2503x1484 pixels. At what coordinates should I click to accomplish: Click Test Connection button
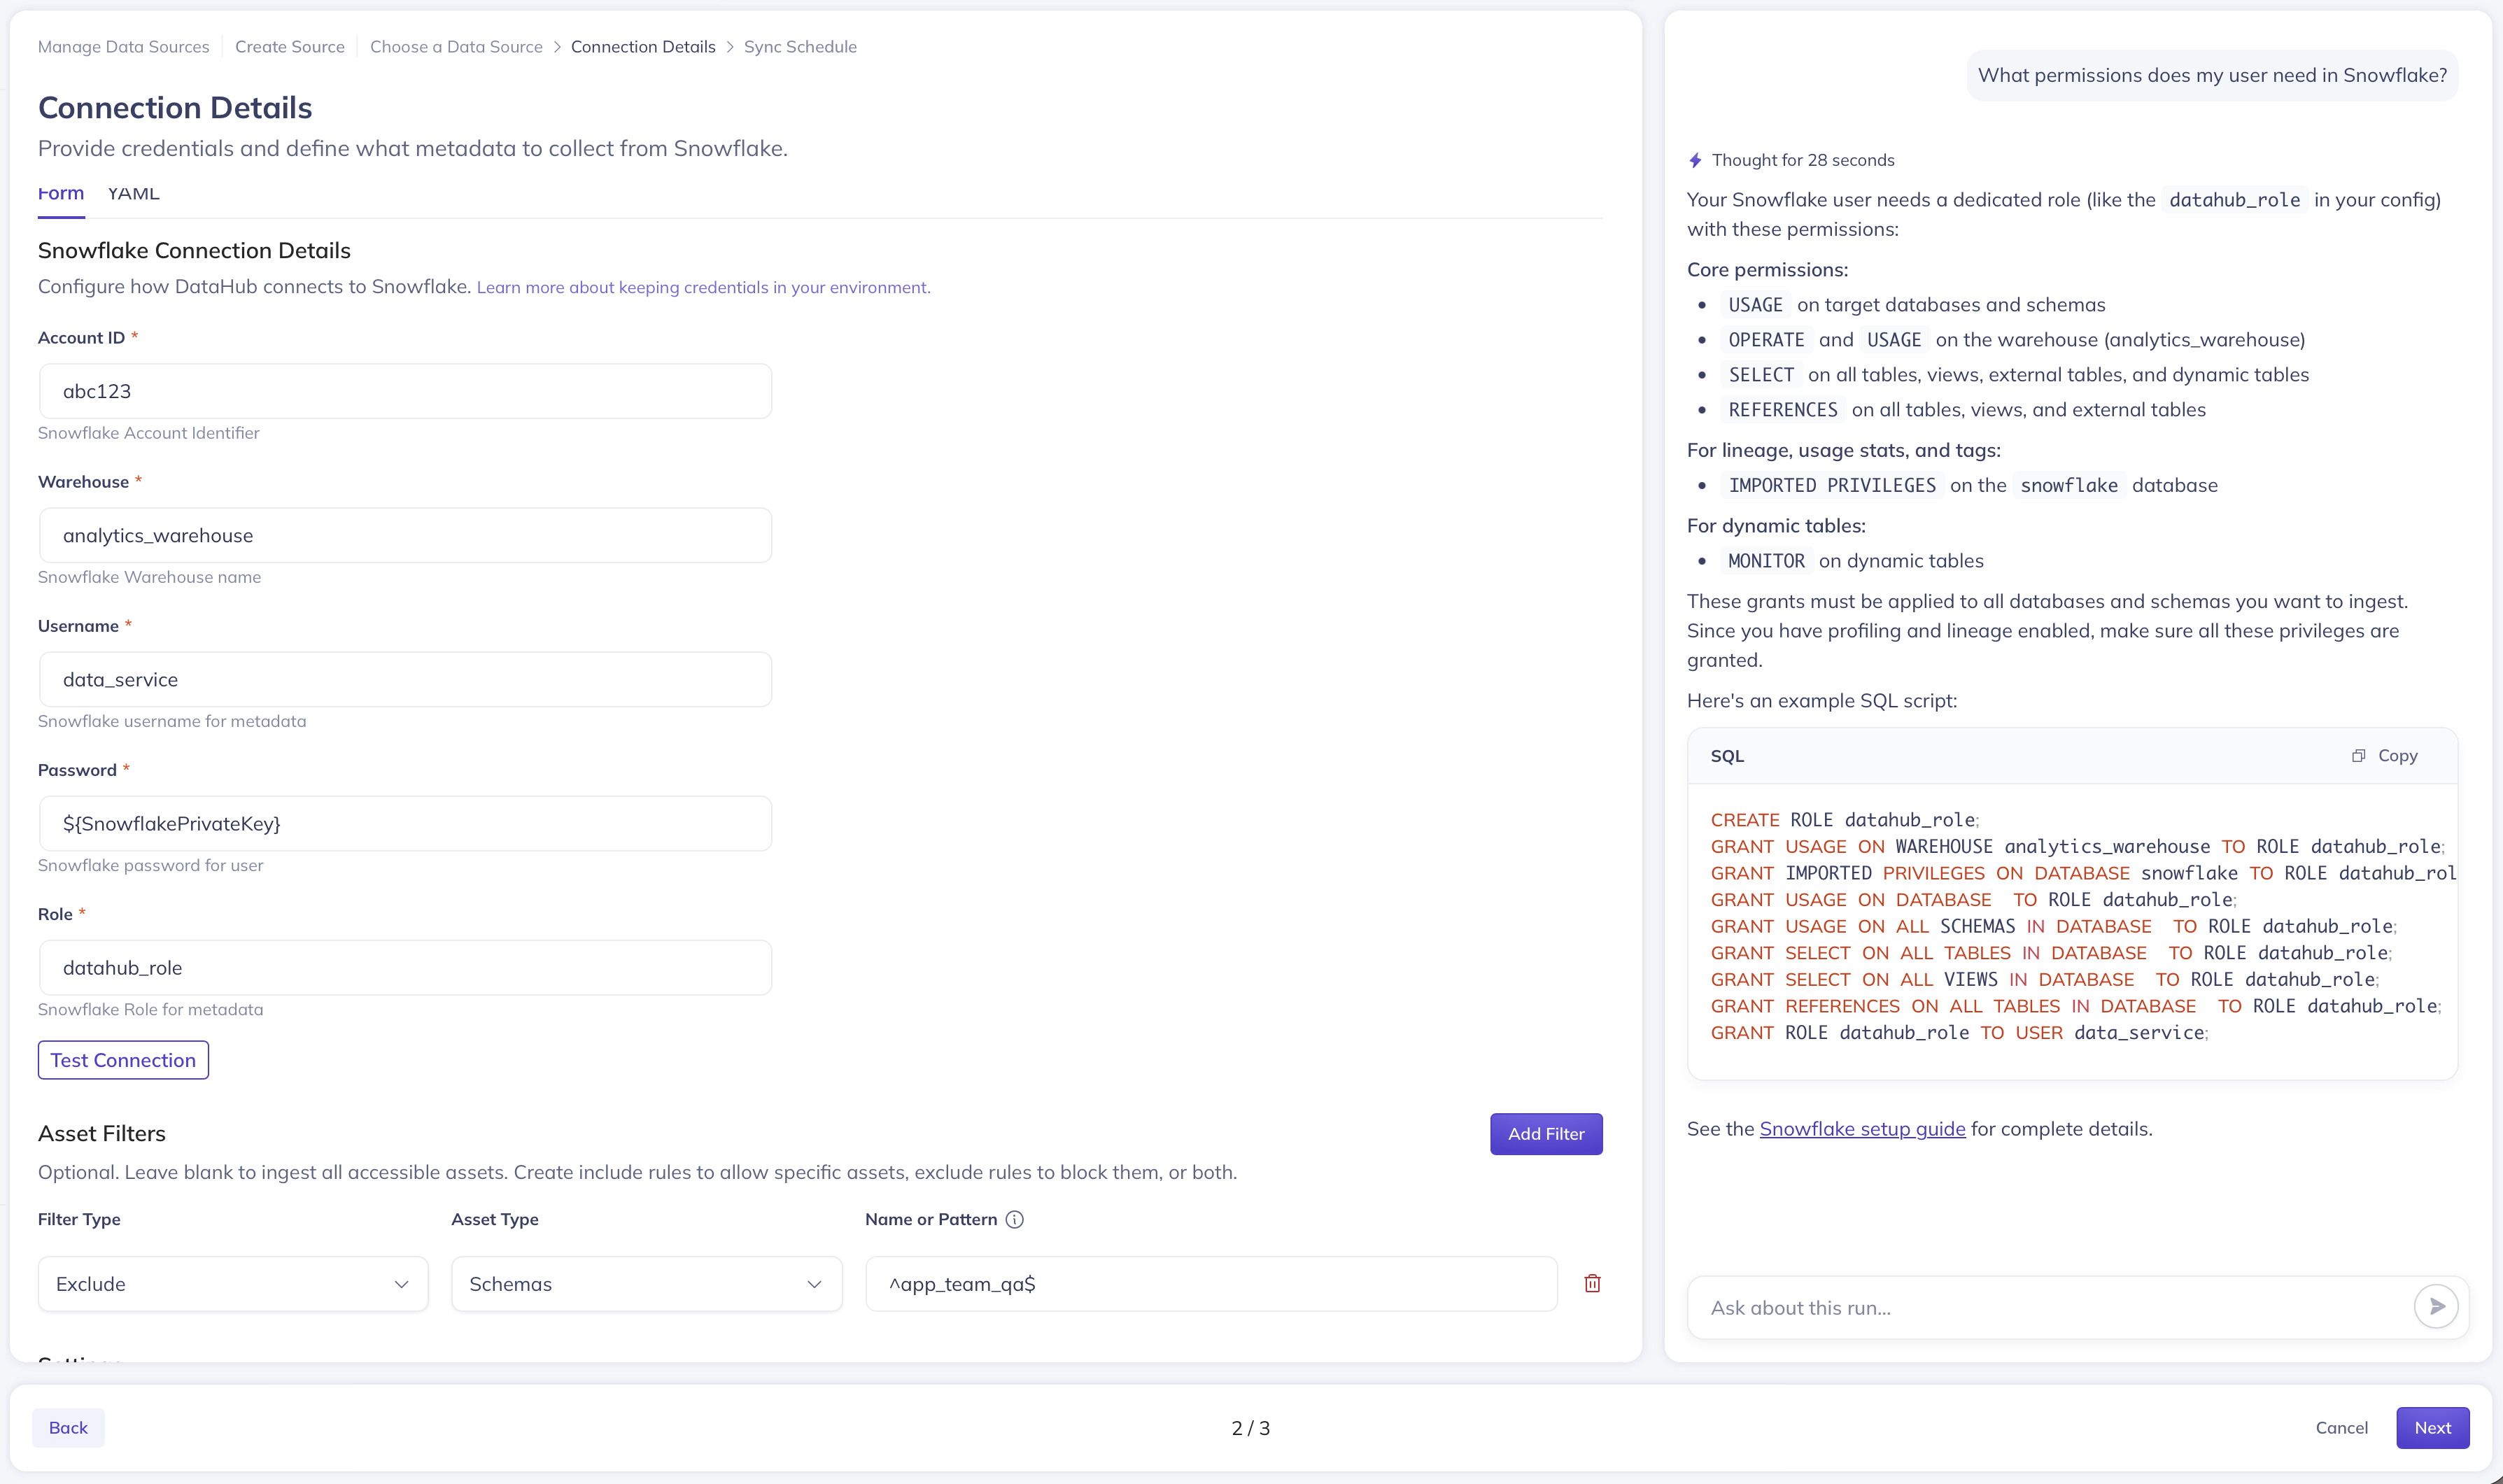123,1060
